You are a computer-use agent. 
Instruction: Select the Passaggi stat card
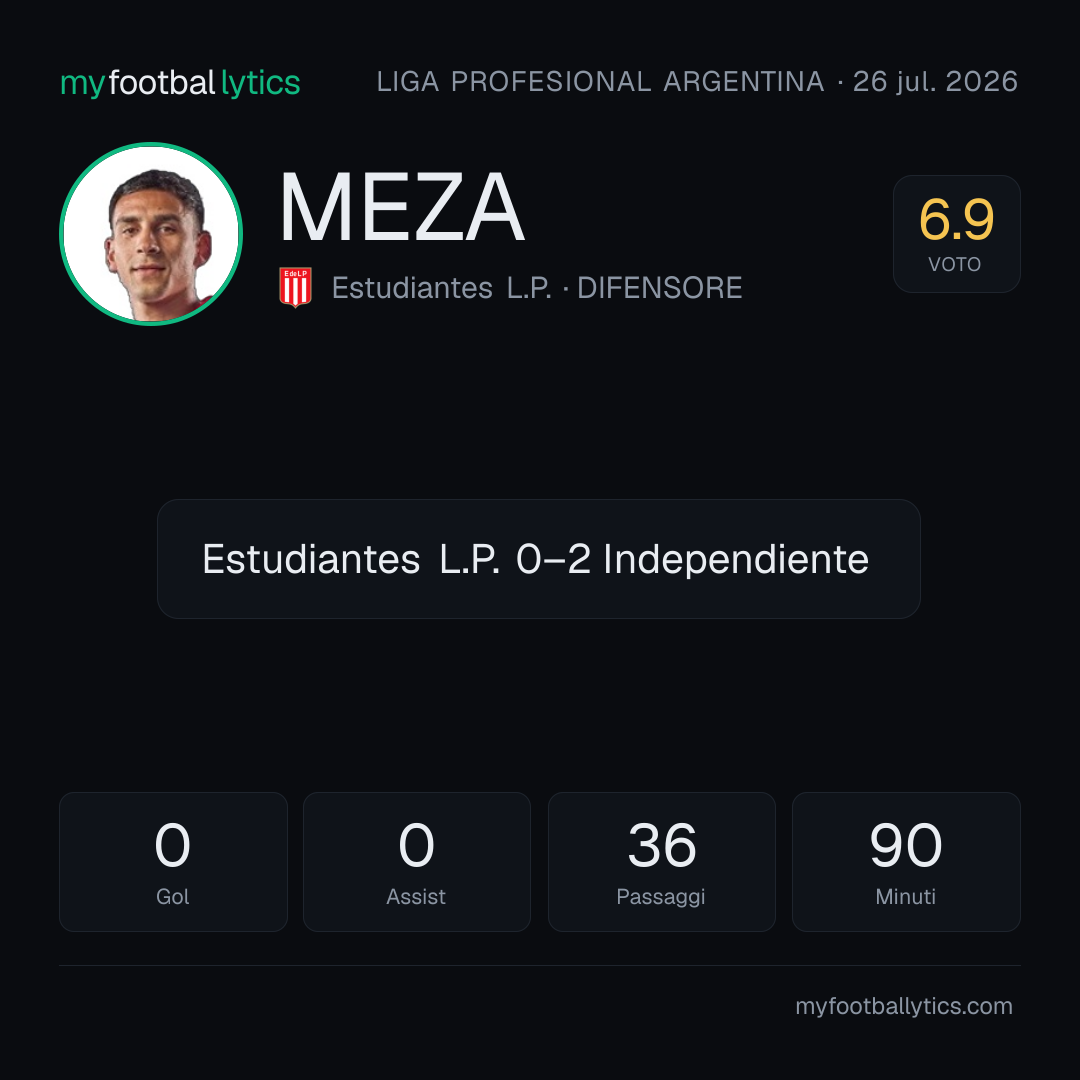pos(661,862)
